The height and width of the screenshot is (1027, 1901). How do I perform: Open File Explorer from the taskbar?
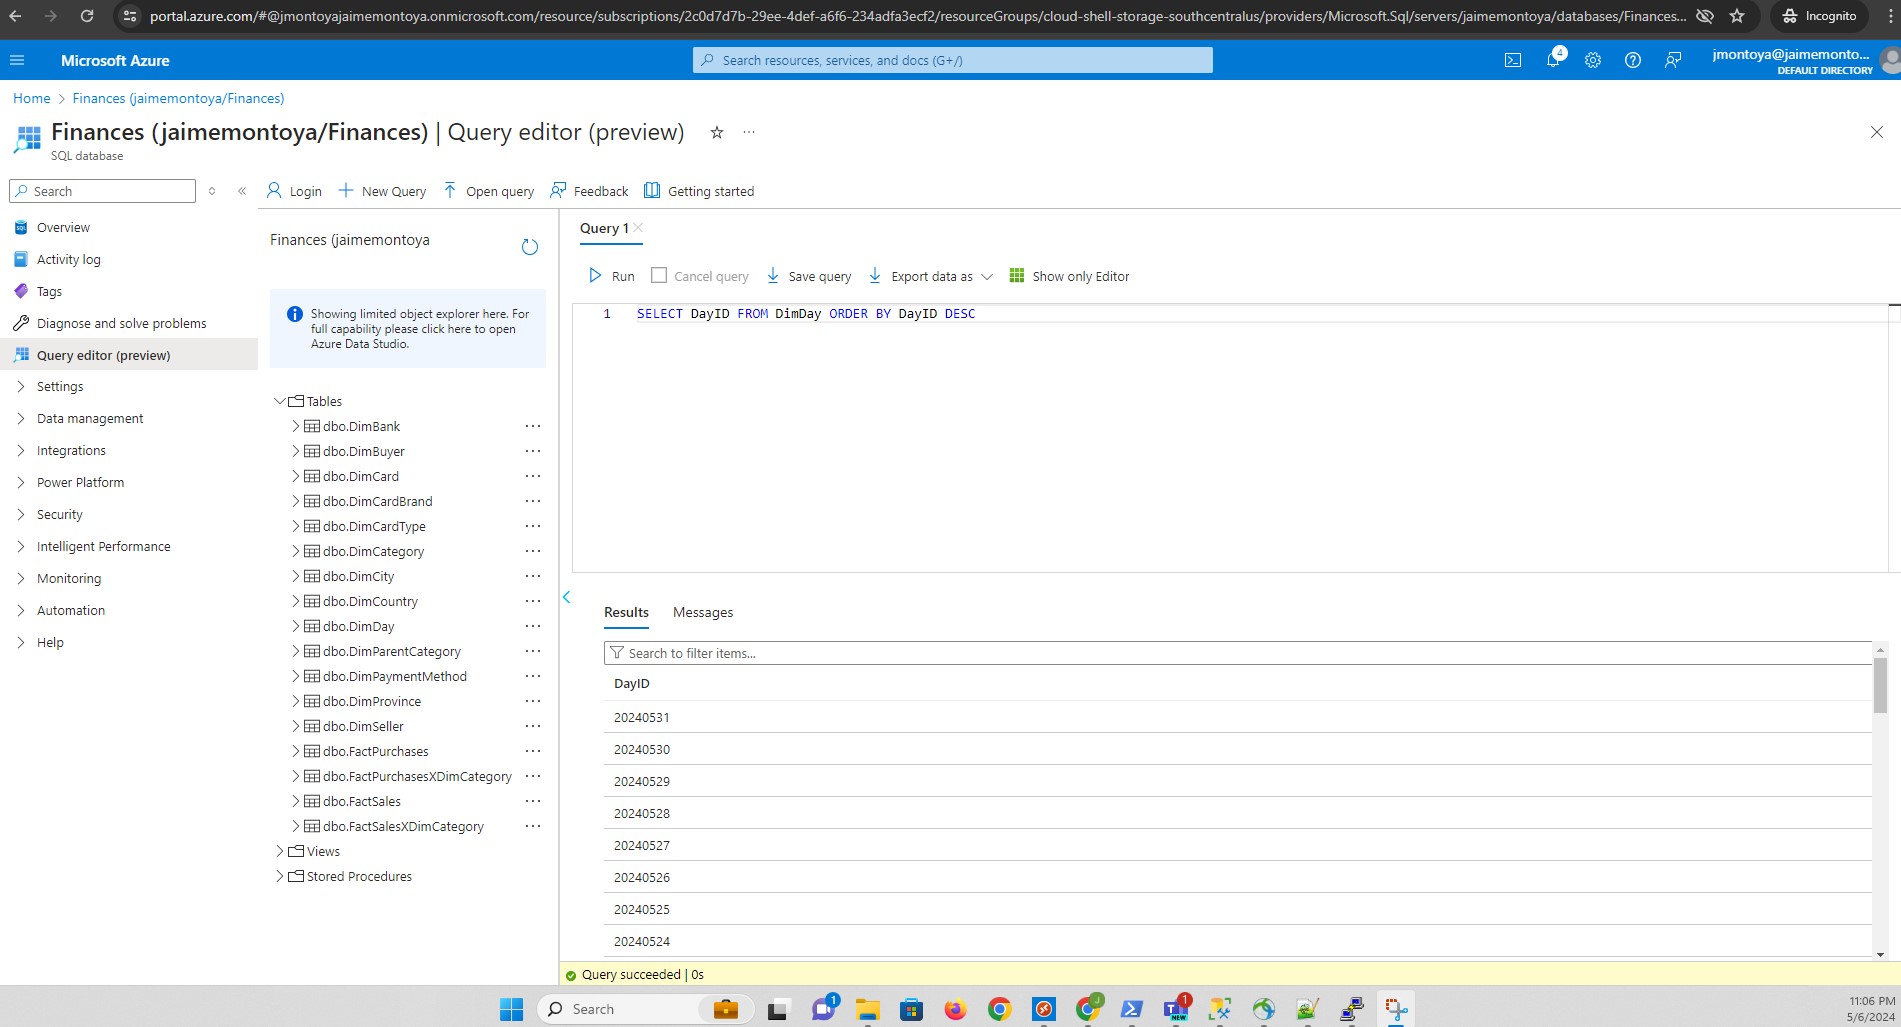(867, 1009)
